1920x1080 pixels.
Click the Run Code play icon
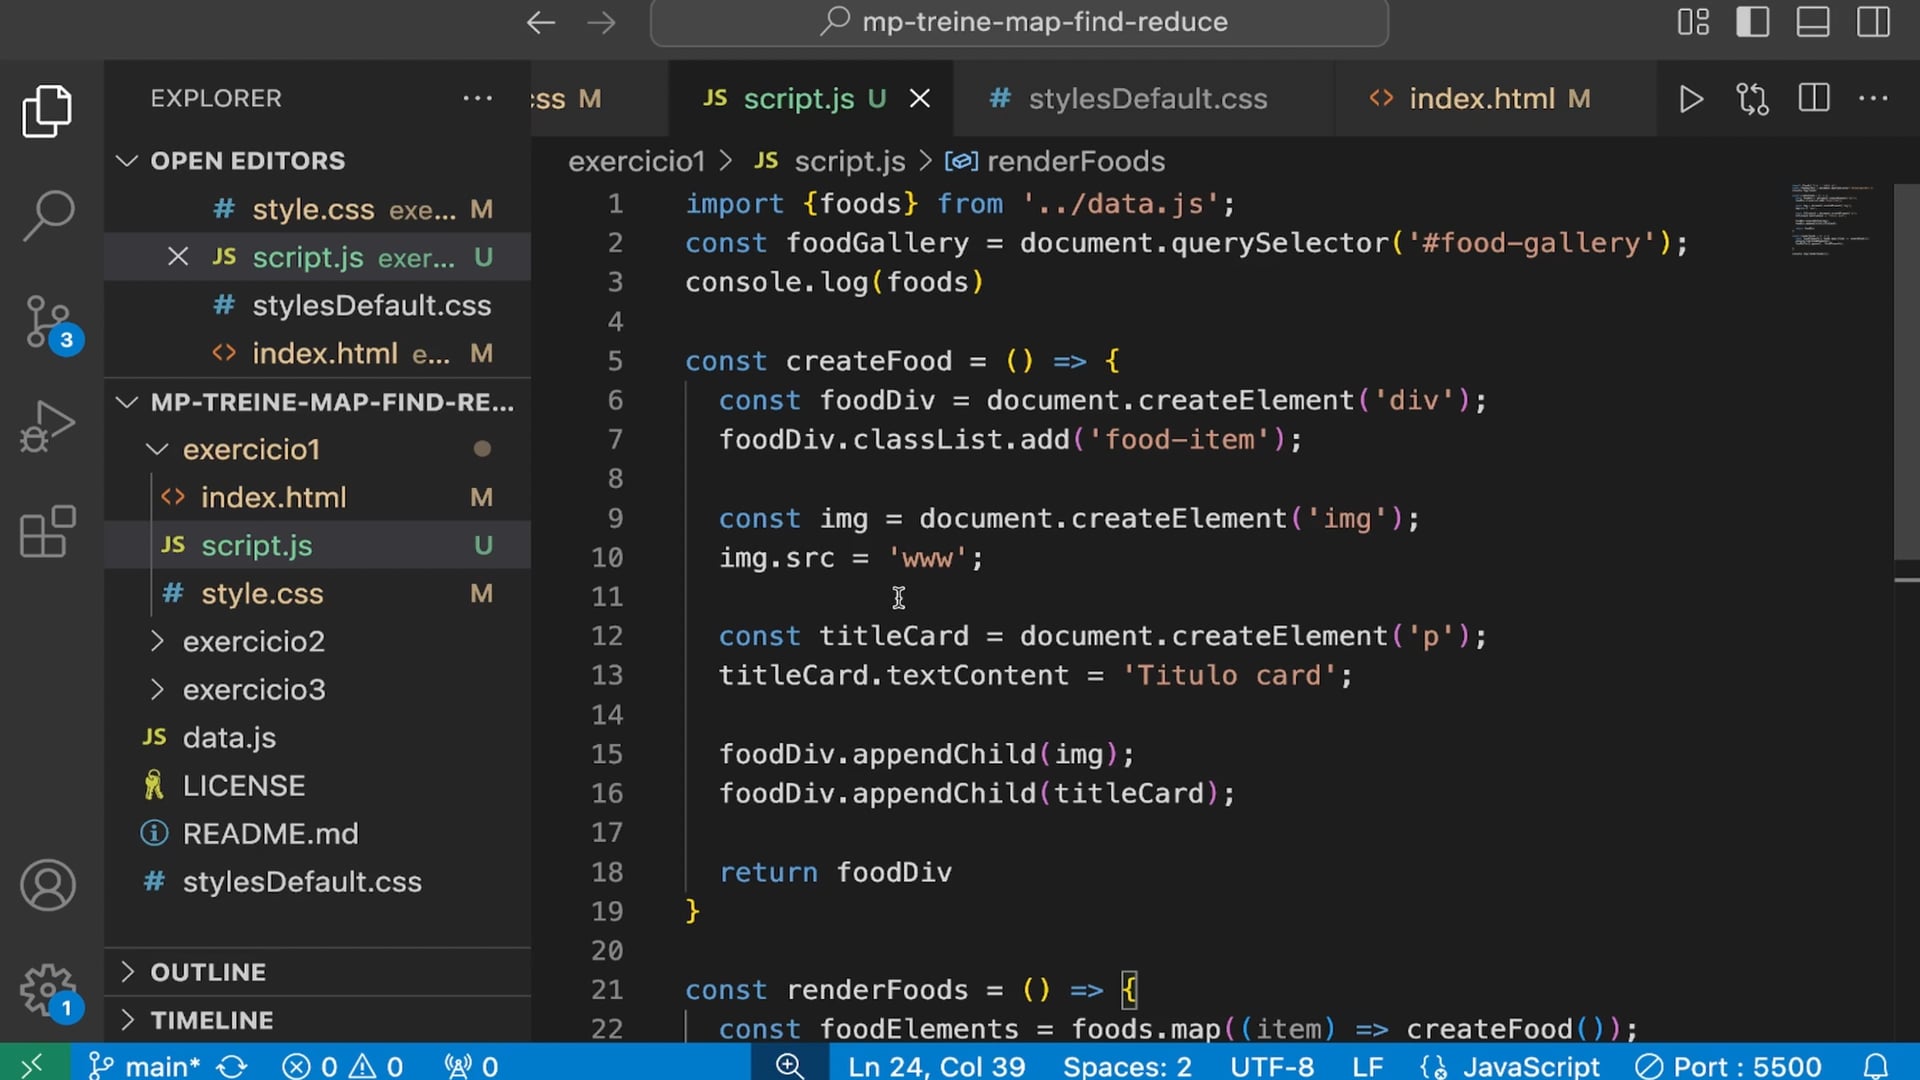[x=1690, y=99]
